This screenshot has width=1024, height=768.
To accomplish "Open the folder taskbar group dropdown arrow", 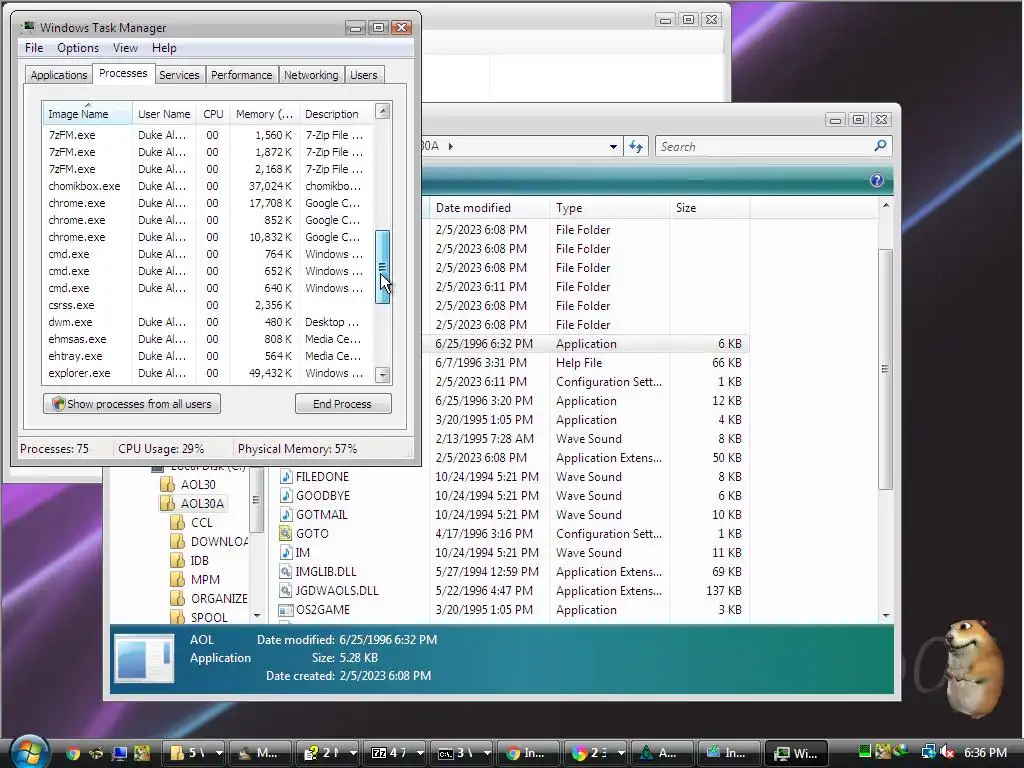I will click(x=219, y=753).
